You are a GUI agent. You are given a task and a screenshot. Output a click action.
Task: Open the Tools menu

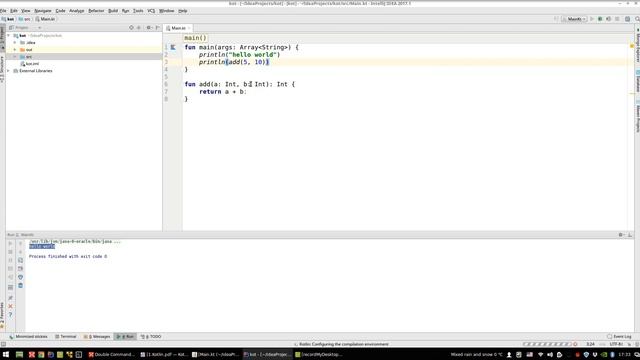(138, 11)
